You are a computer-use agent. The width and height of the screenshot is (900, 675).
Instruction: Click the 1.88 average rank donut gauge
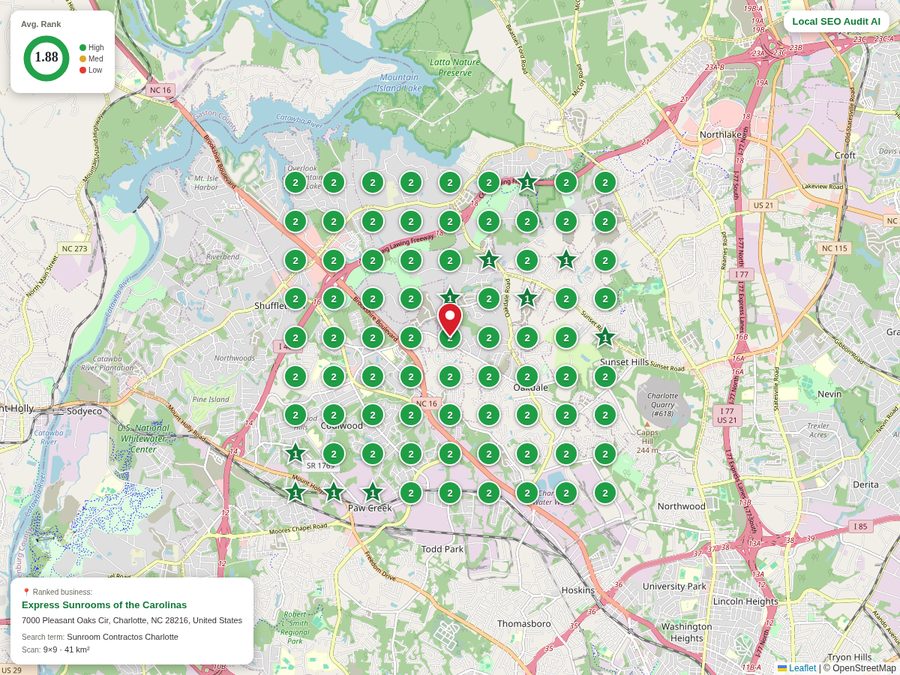[x=46, y=58]
